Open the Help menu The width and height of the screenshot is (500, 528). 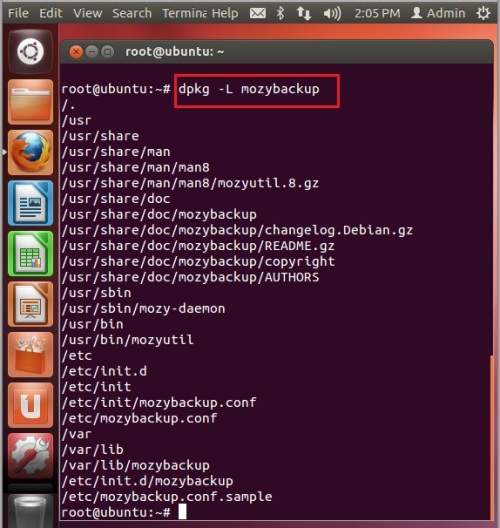click(x=225, y=13)
